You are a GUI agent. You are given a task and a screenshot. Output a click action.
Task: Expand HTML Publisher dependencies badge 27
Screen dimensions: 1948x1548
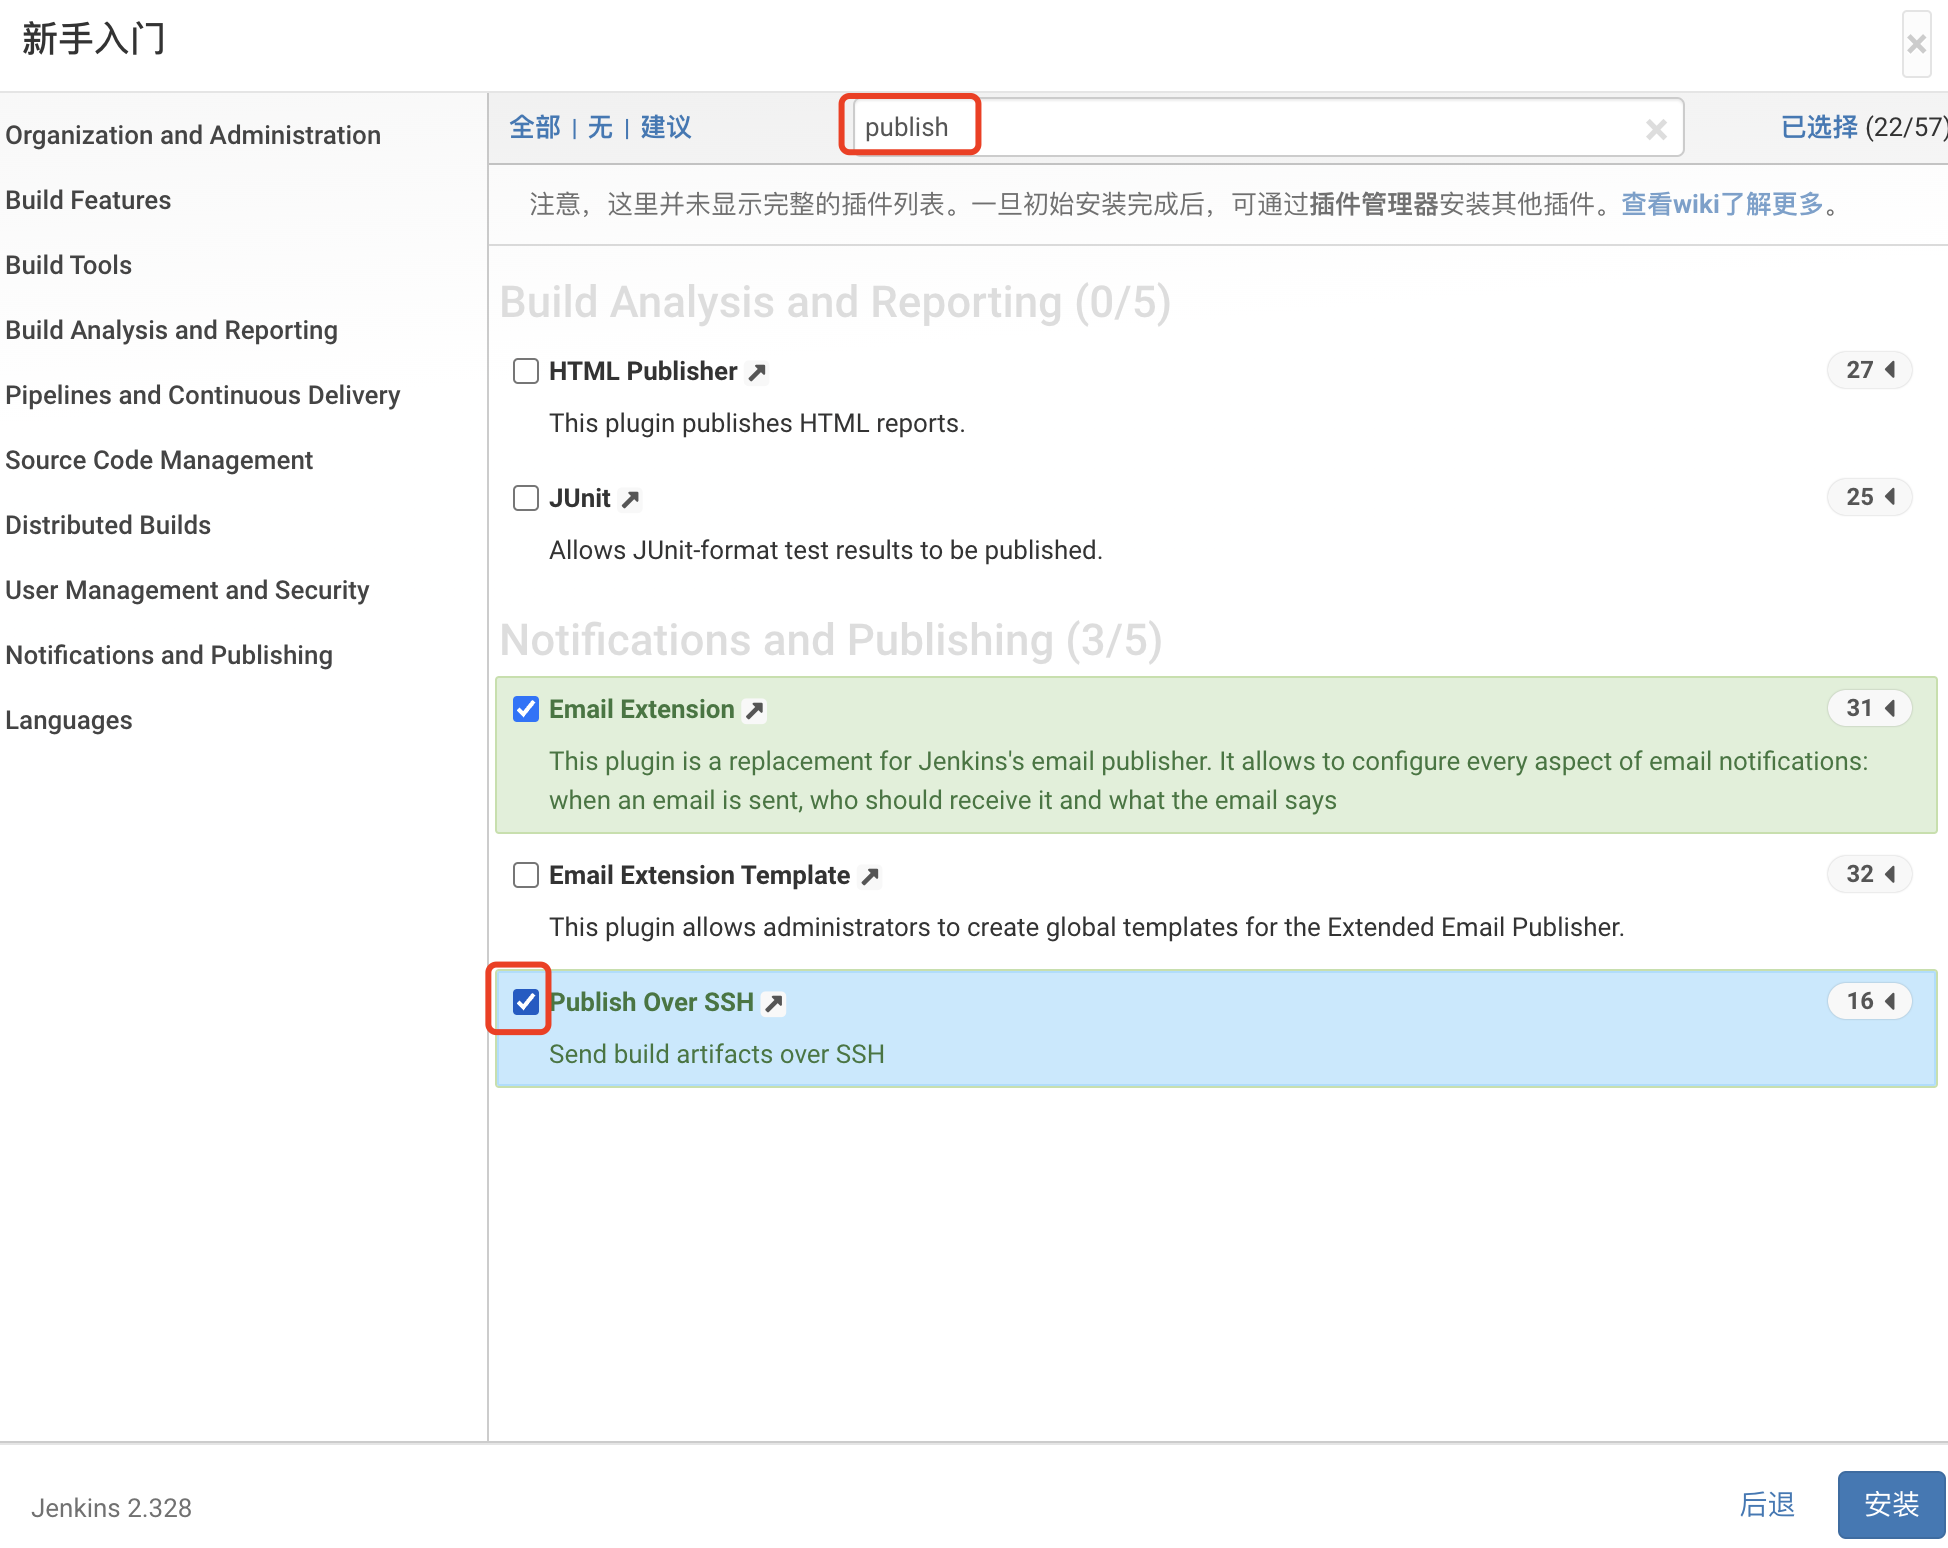(x=1870, y=370)
